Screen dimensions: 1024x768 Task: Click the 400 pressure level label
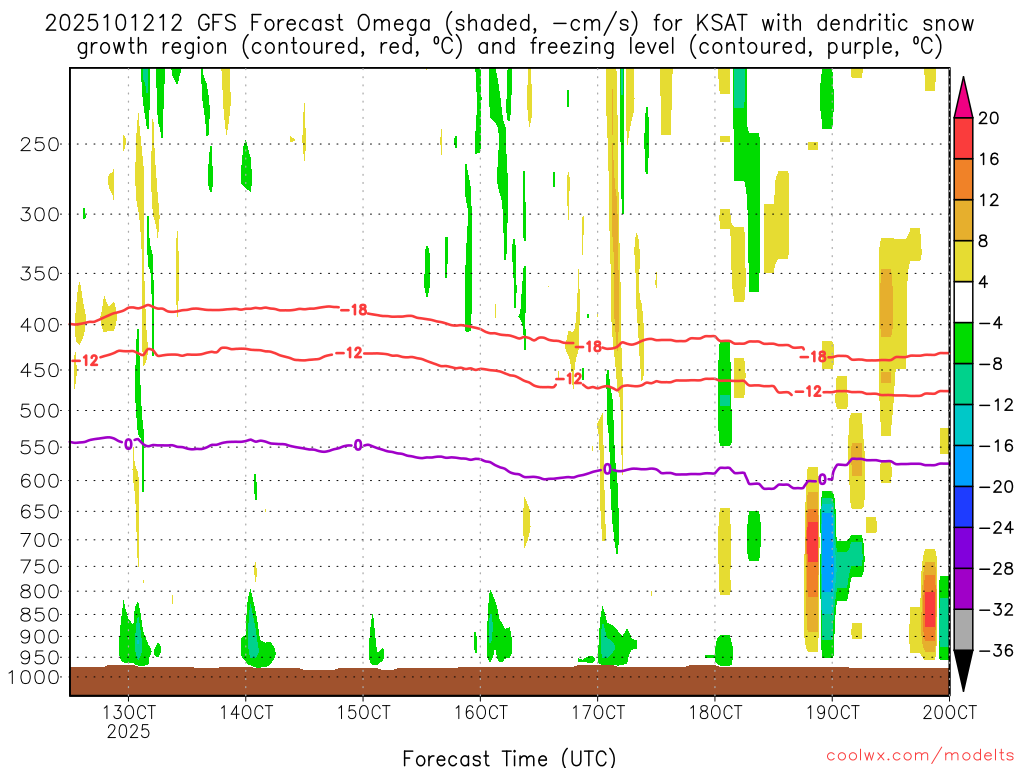point(40,325)
